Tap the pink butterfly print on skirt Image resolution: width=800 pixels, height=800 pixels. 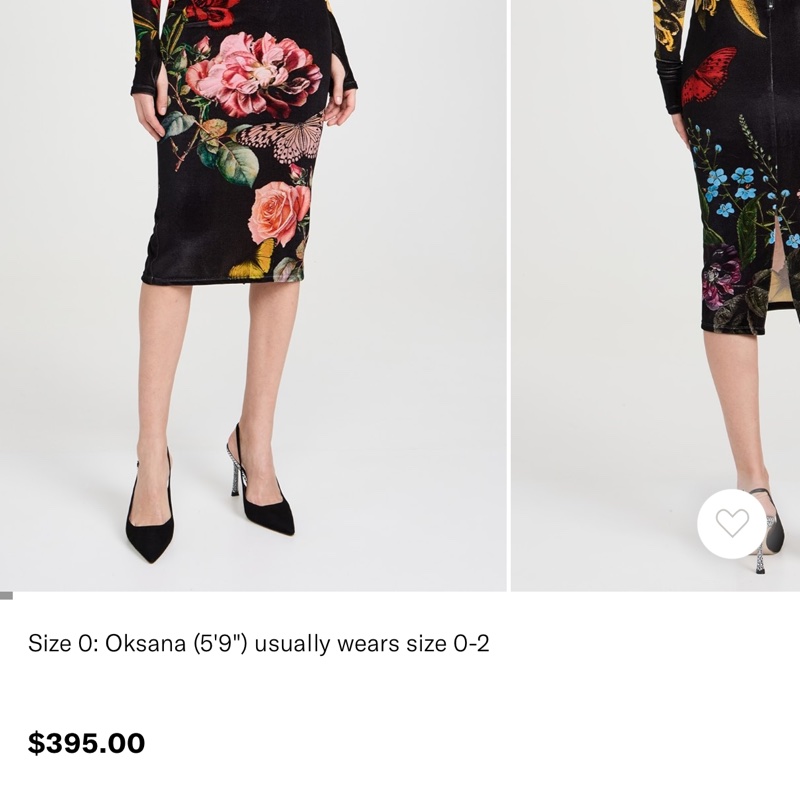[282, 138]
